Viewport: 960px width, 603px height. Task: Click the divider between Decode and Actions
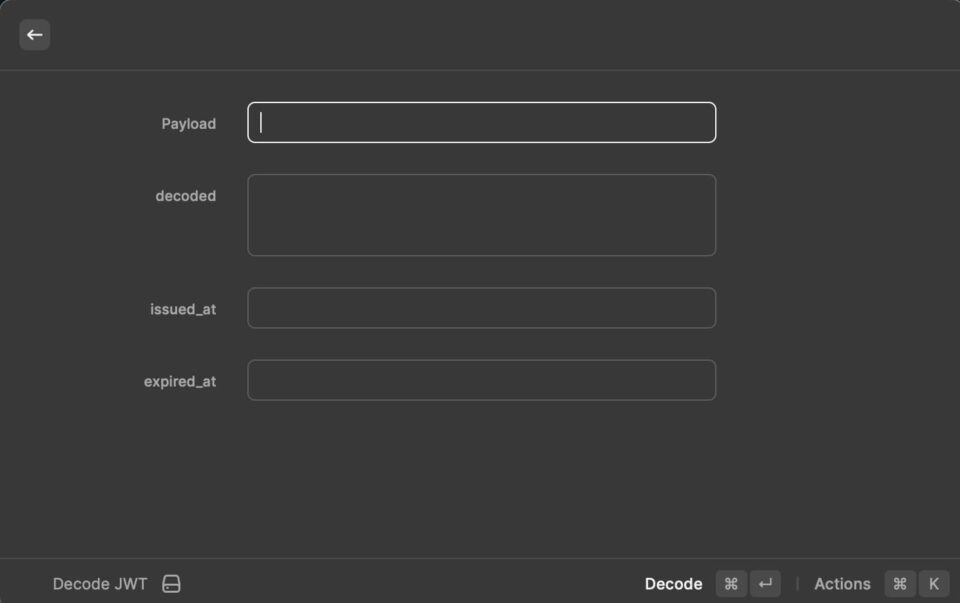point(797,583)
